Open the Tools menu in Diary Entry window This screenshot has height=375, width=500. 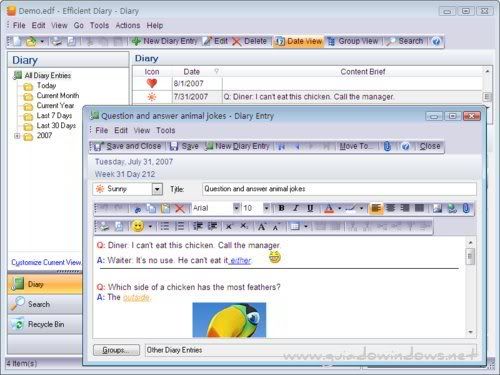click(x=166, y=130)
